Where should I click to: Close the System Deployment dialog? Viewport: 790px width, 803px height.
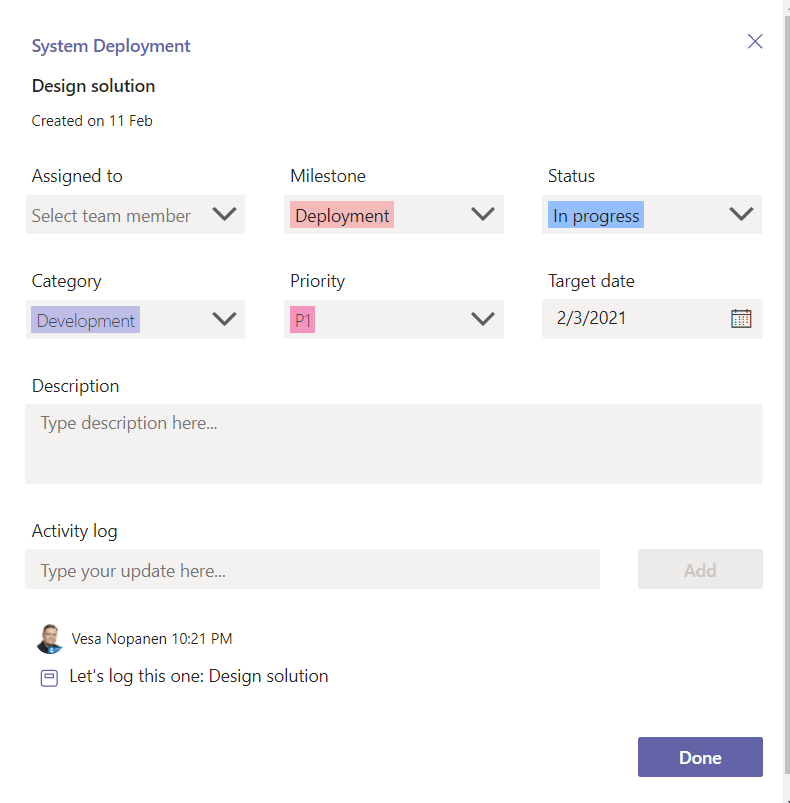(x=755, y=41)
